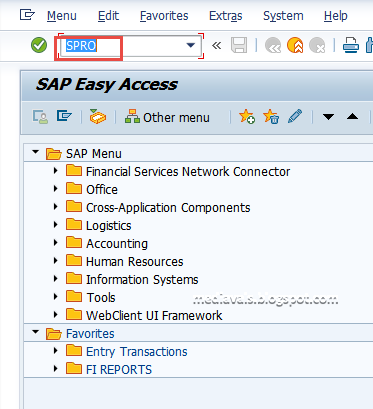
Task: Collapse the Favorites tree node
Action: [35, 332]
